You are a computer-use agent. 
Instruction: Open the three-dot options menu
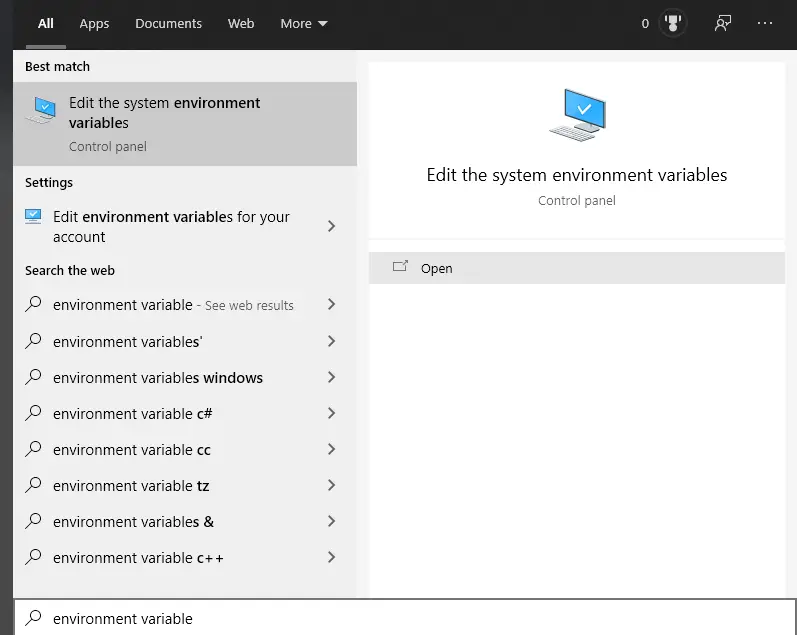764,23
